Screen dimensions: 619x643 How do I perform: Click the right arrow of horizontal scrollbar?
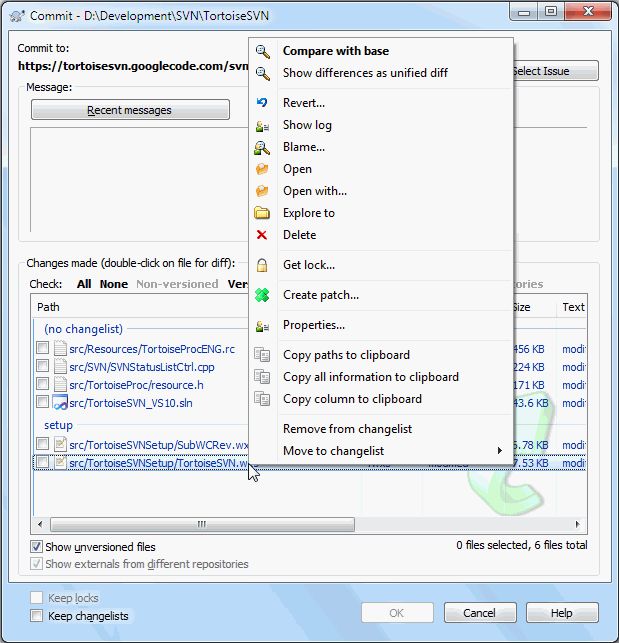(x=578, y=524)
